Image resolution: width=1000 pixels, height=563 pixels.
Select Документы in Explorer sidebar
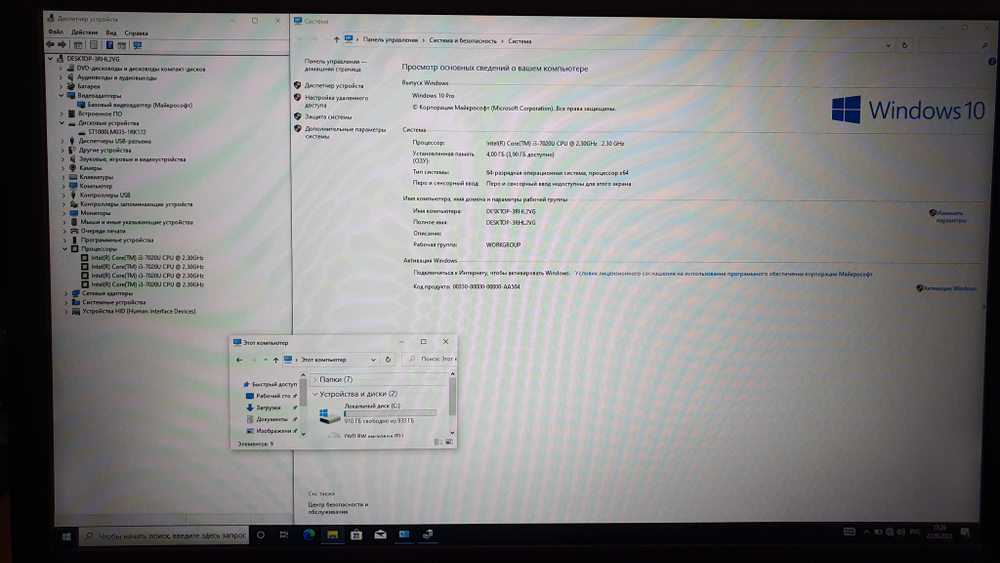point(272,419)
